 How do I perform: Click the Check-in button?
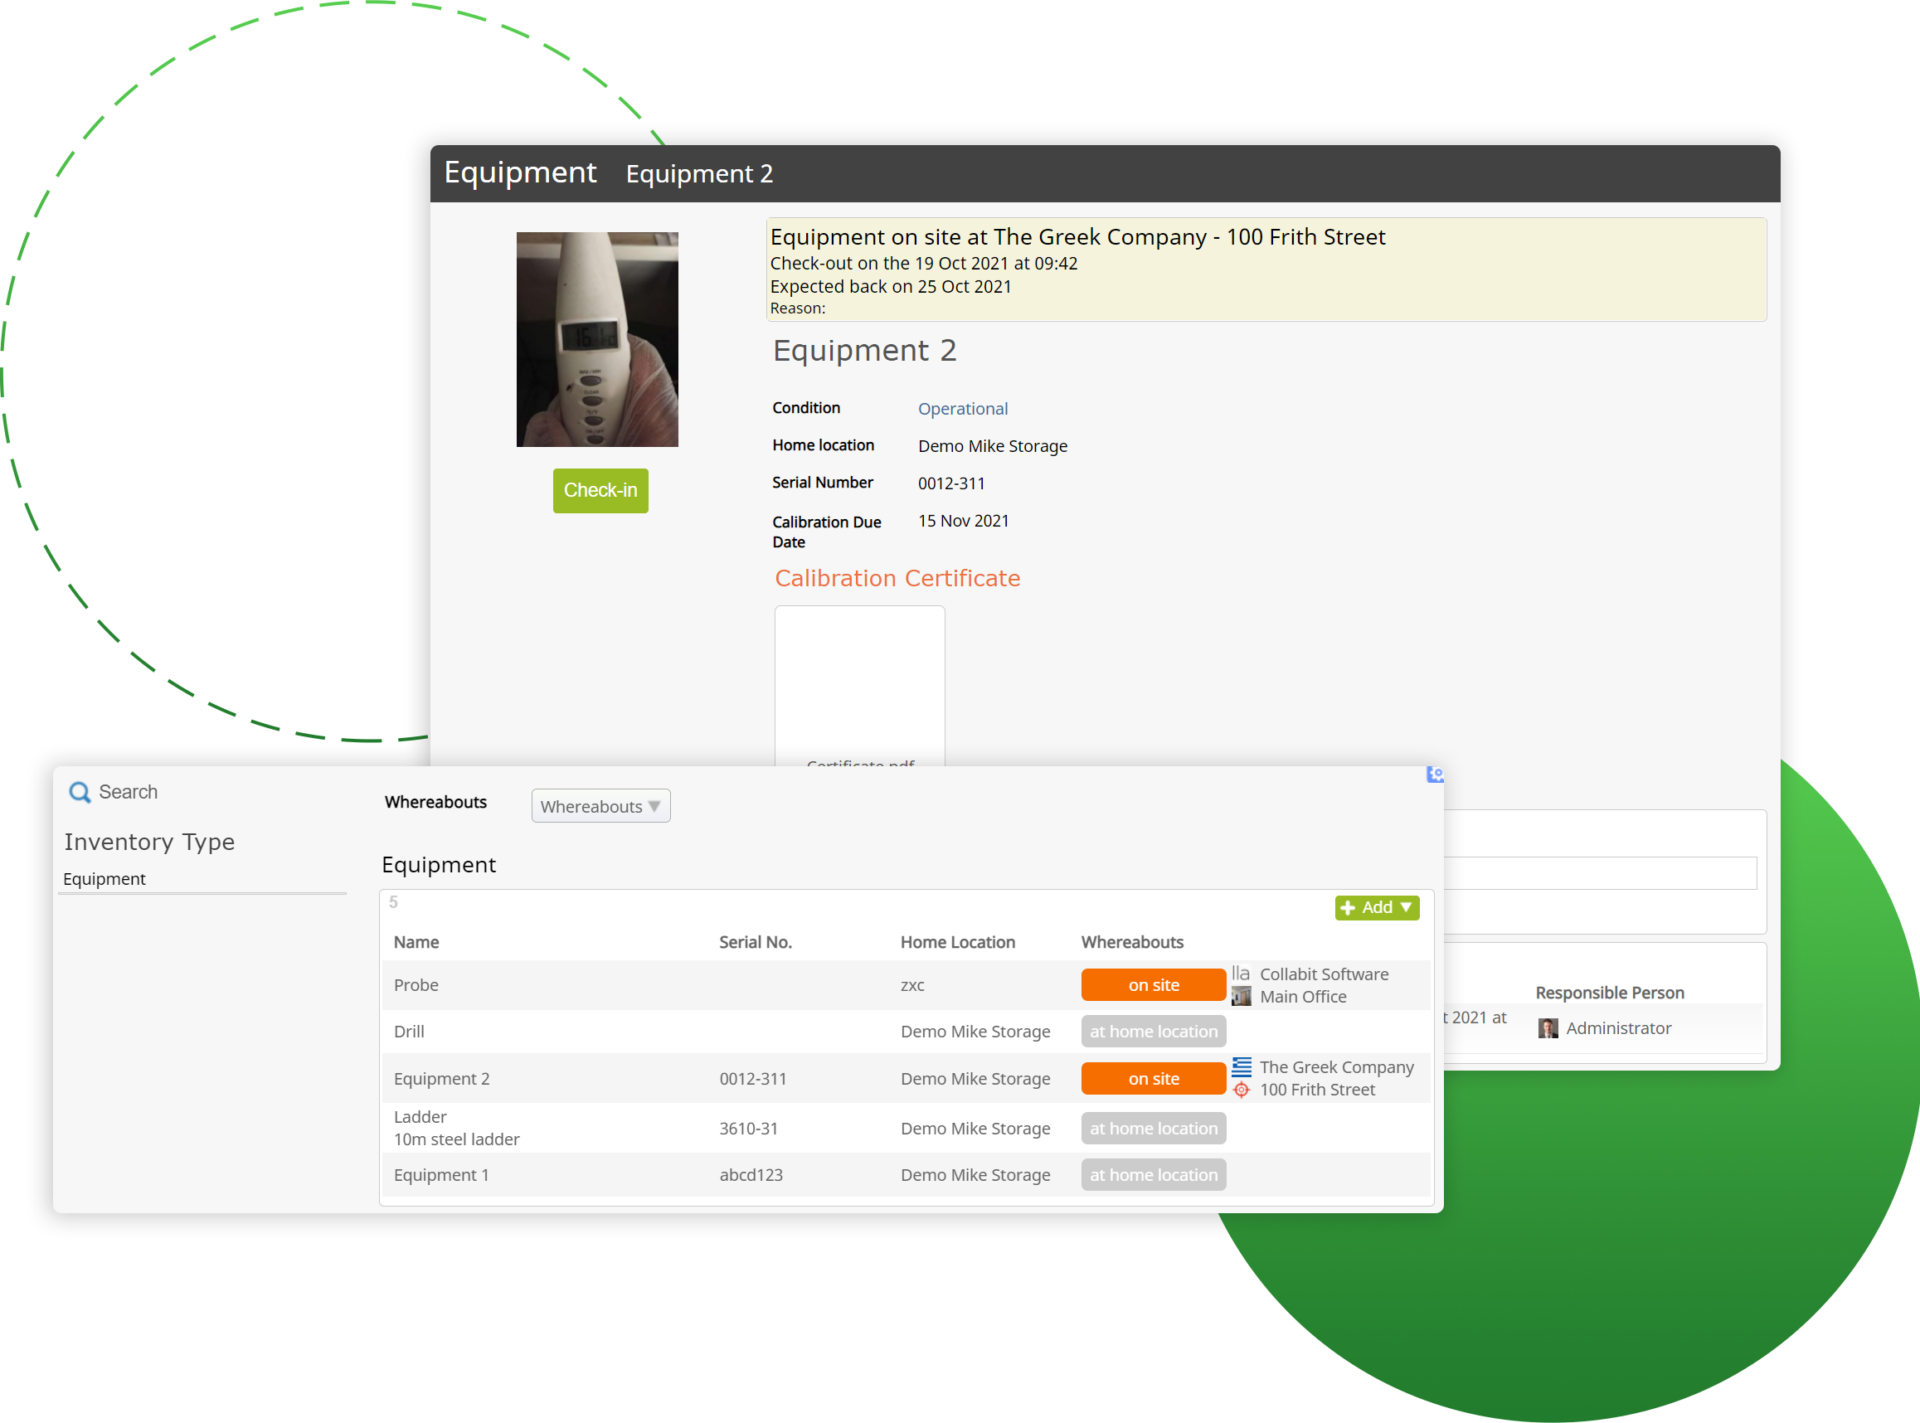(600, 490)
